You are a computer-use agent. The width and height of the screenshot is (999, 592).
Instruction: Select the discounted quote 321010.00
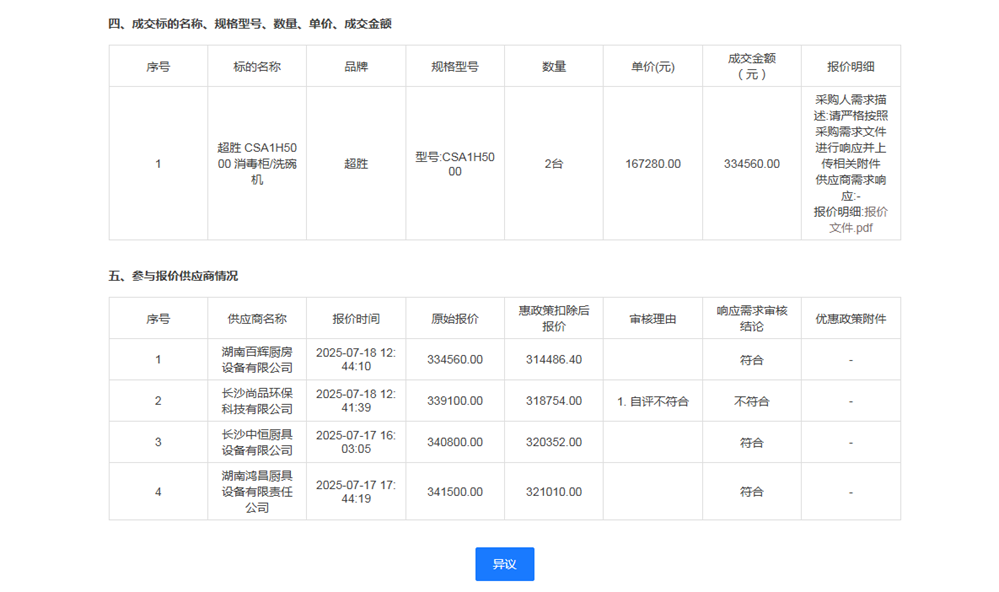click(554, 491)
